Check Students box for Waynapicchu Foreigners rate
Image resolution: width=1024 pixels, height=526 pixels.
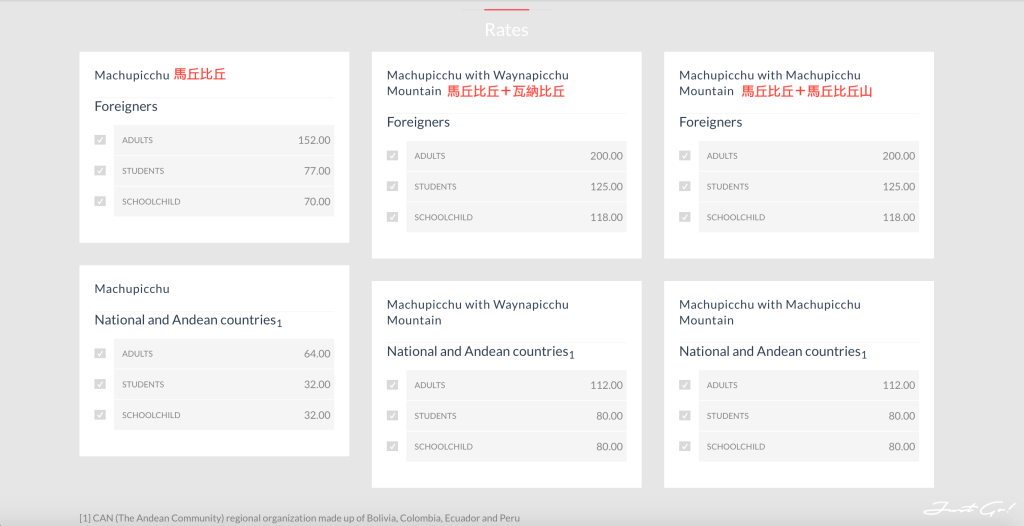coord(392,186)
